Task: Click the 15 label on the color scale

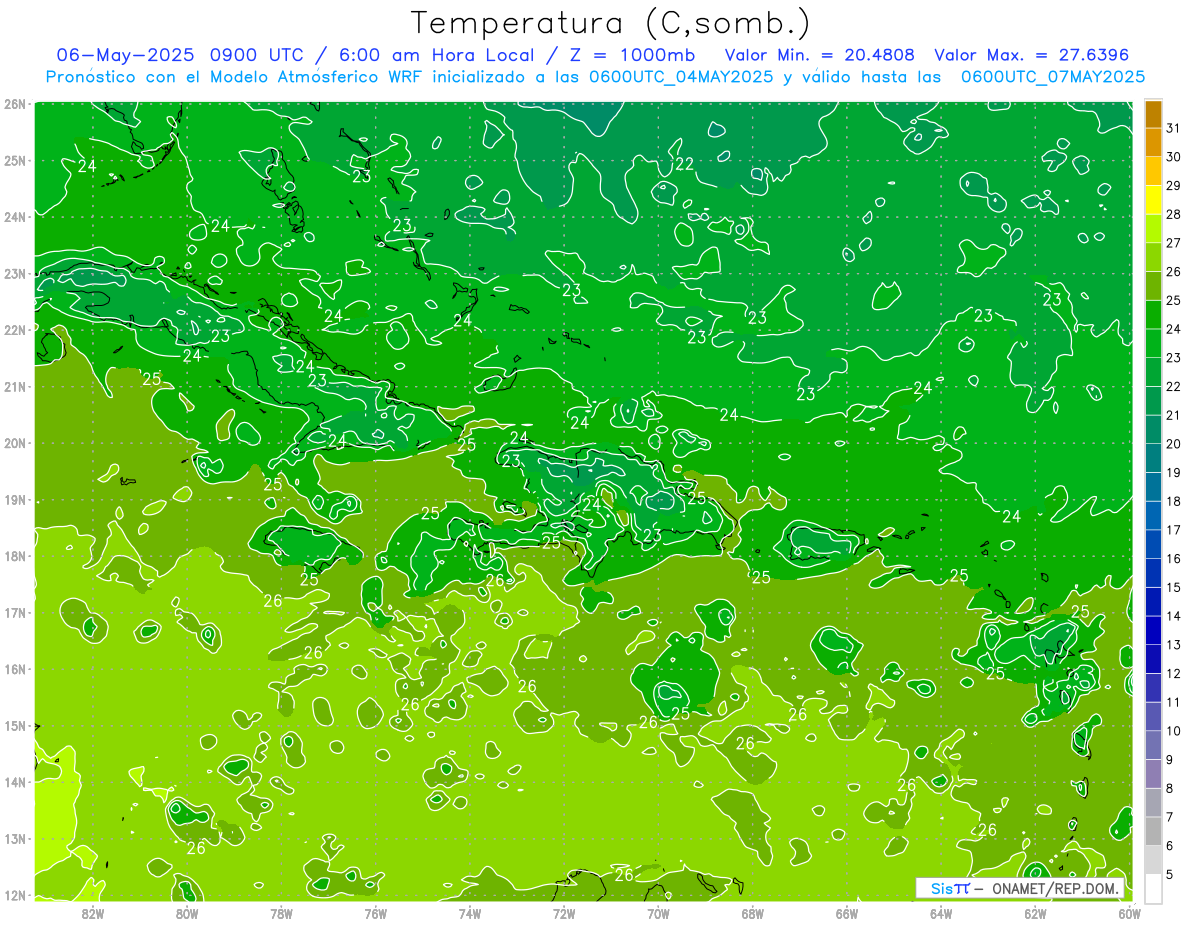Action: pyautogui.click(x=1174, y=587)
